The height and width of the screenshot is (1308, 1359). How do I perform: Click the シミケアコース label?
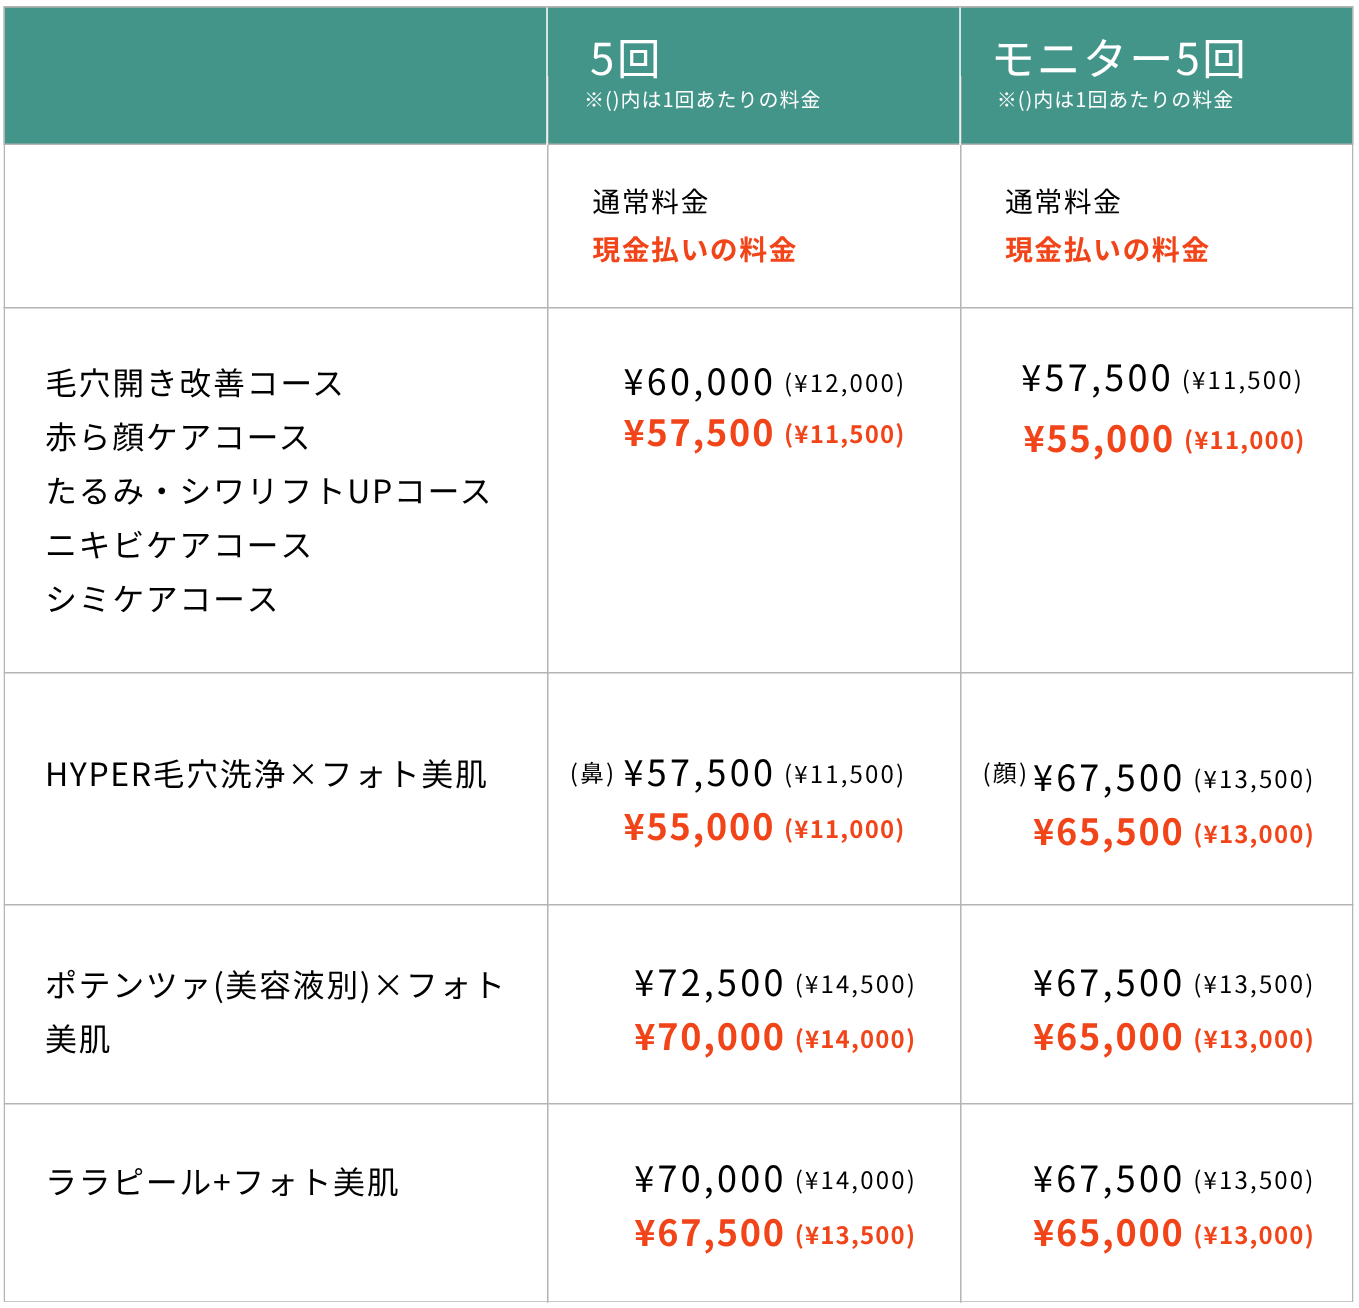point(161,599)
